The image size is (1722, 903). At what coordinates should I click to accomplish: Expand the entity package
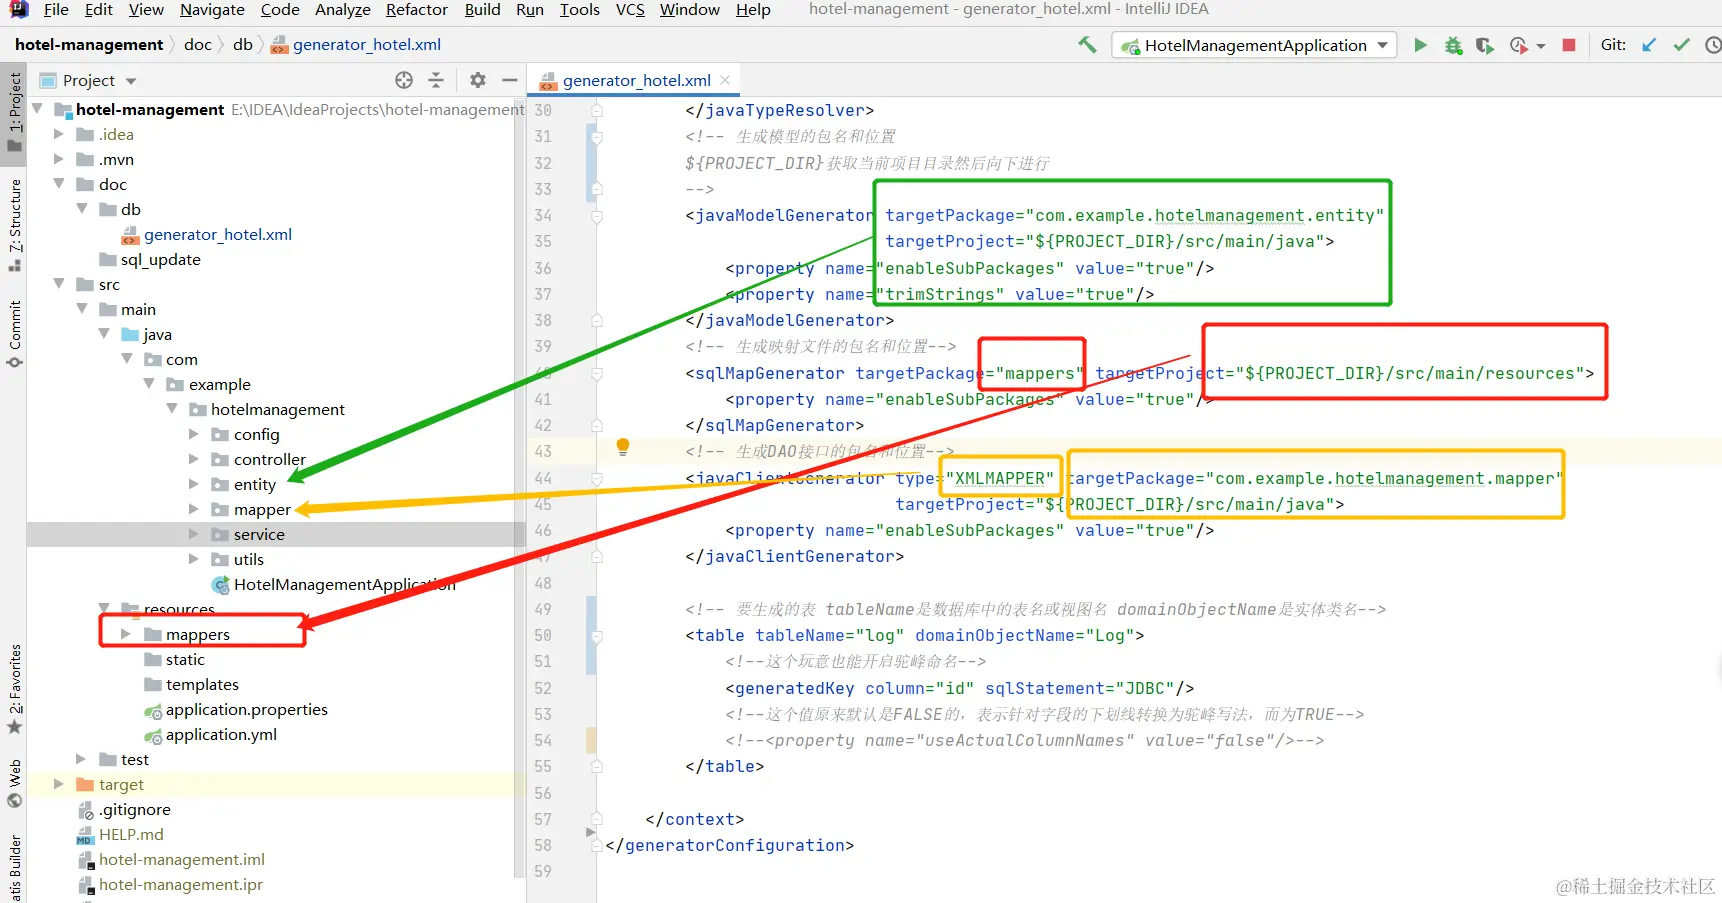(x=194, y=484)
